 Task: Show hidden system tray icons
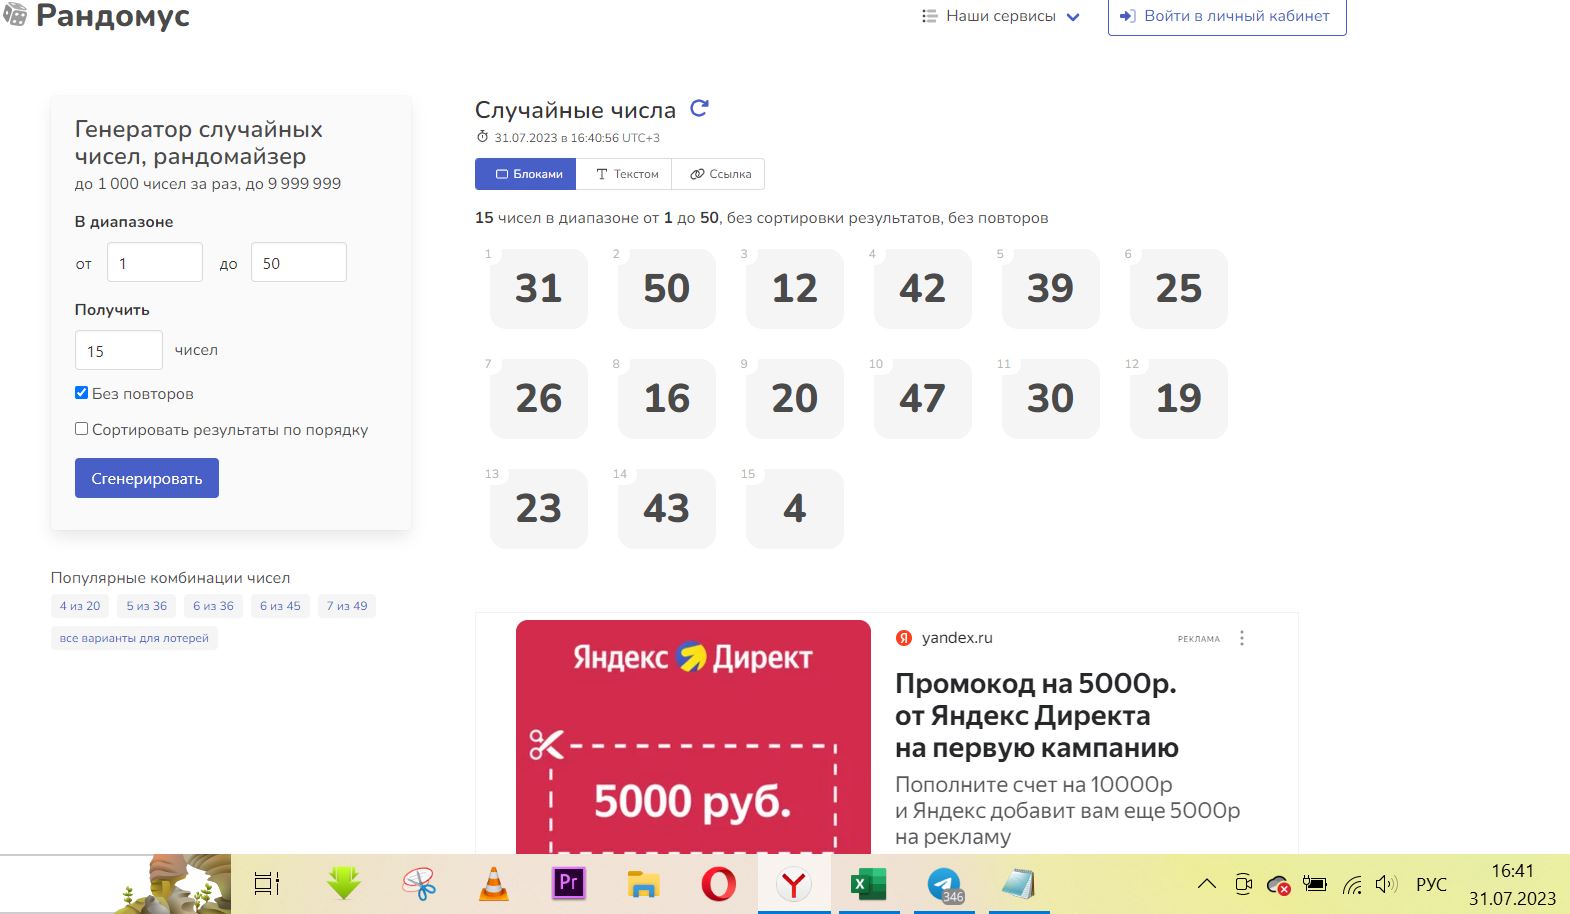pos(1207,884)
